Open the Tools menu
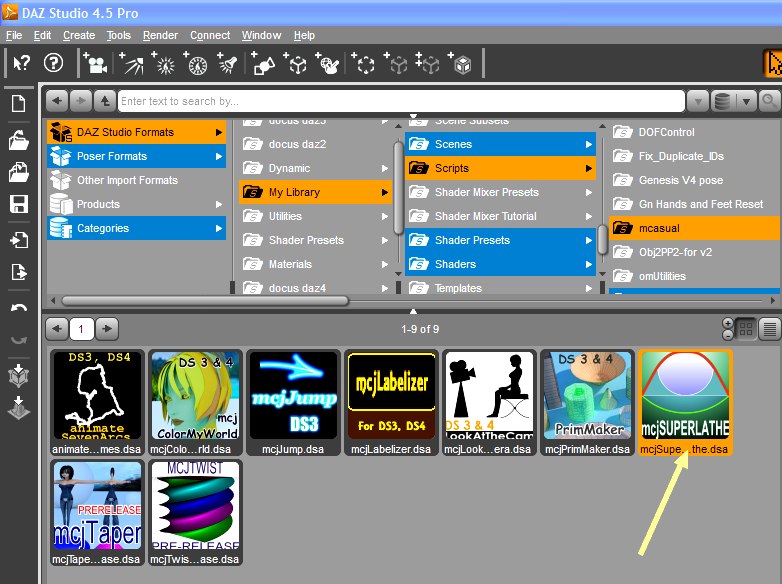Image resolution: width=782 pixels, height=584 pixels. click(x=119, y=35)
